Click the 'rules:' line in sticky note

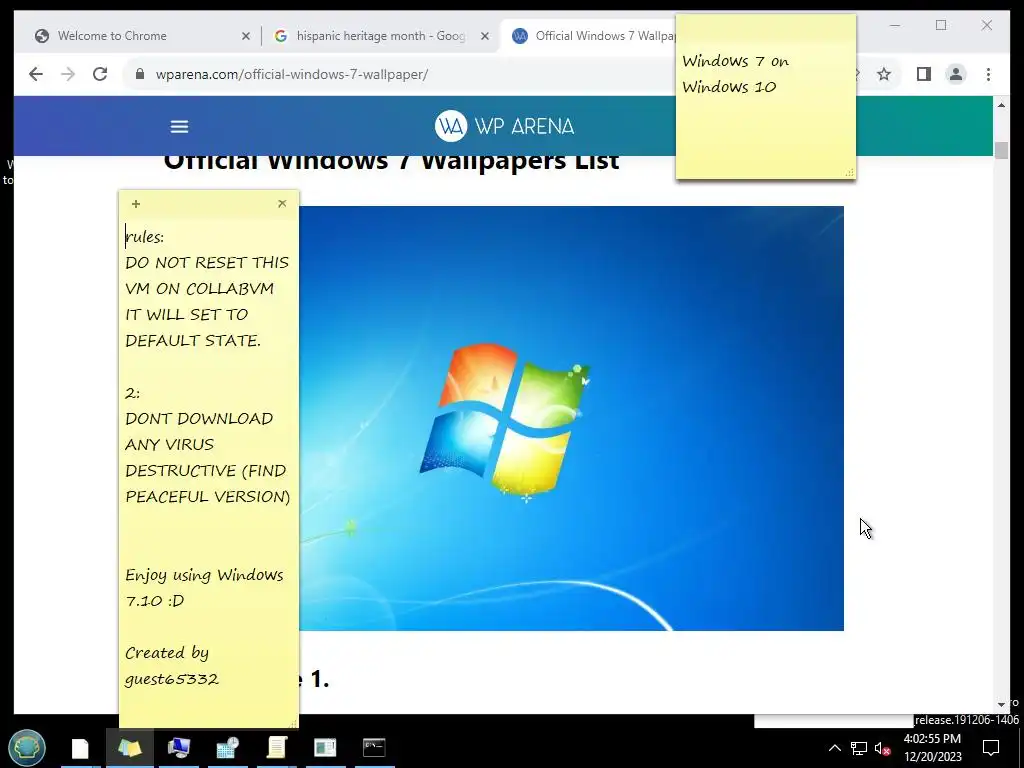coord(145,236)
